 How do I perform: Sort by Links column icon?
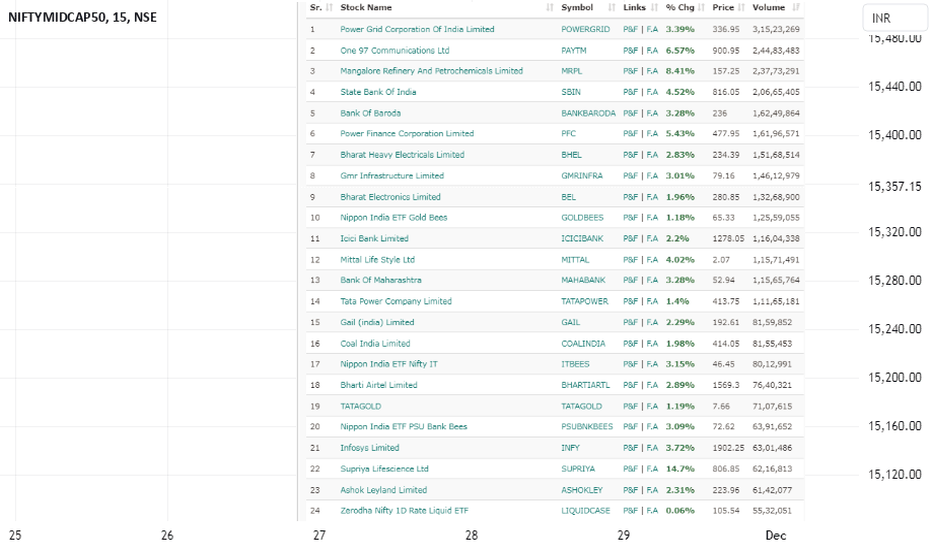(x=654, y=8)
